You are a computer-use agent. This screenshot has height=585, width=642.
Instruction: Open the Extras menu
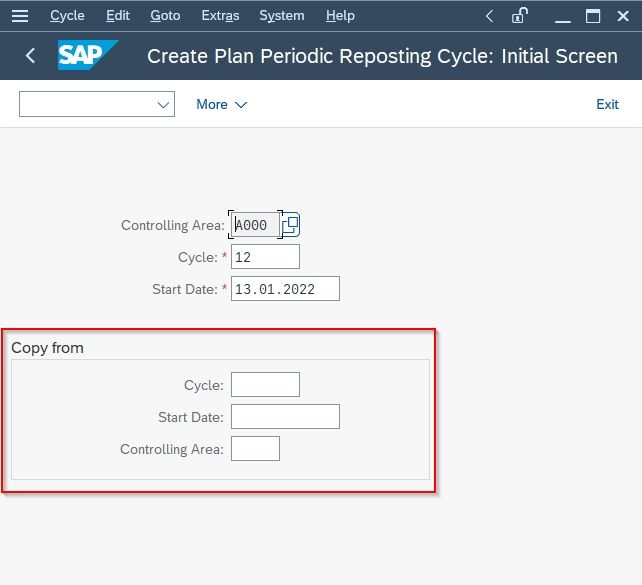220,16
